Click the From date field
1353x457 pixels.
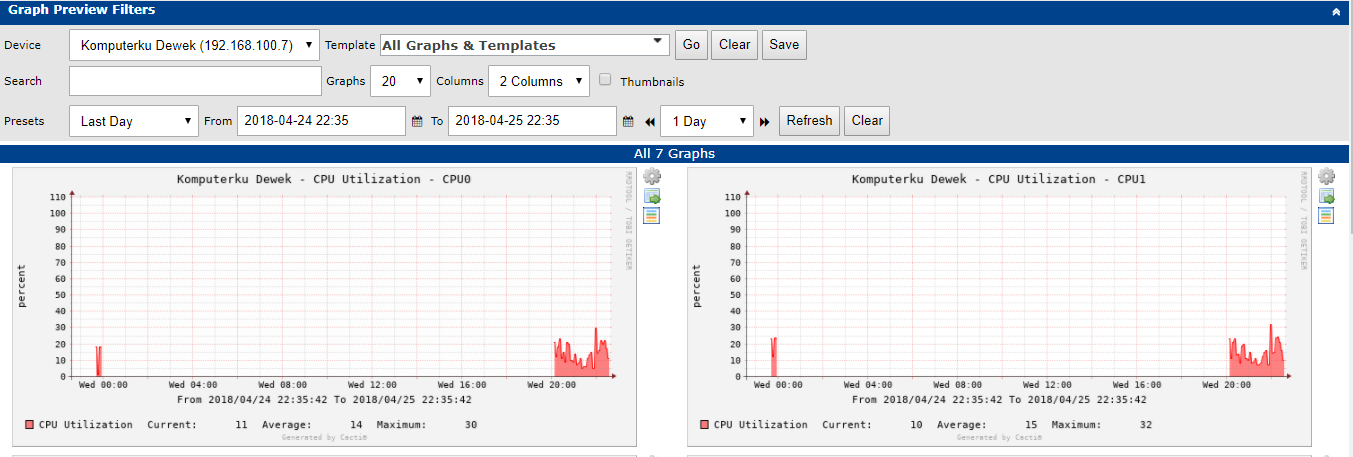click(x=321, y=121)
